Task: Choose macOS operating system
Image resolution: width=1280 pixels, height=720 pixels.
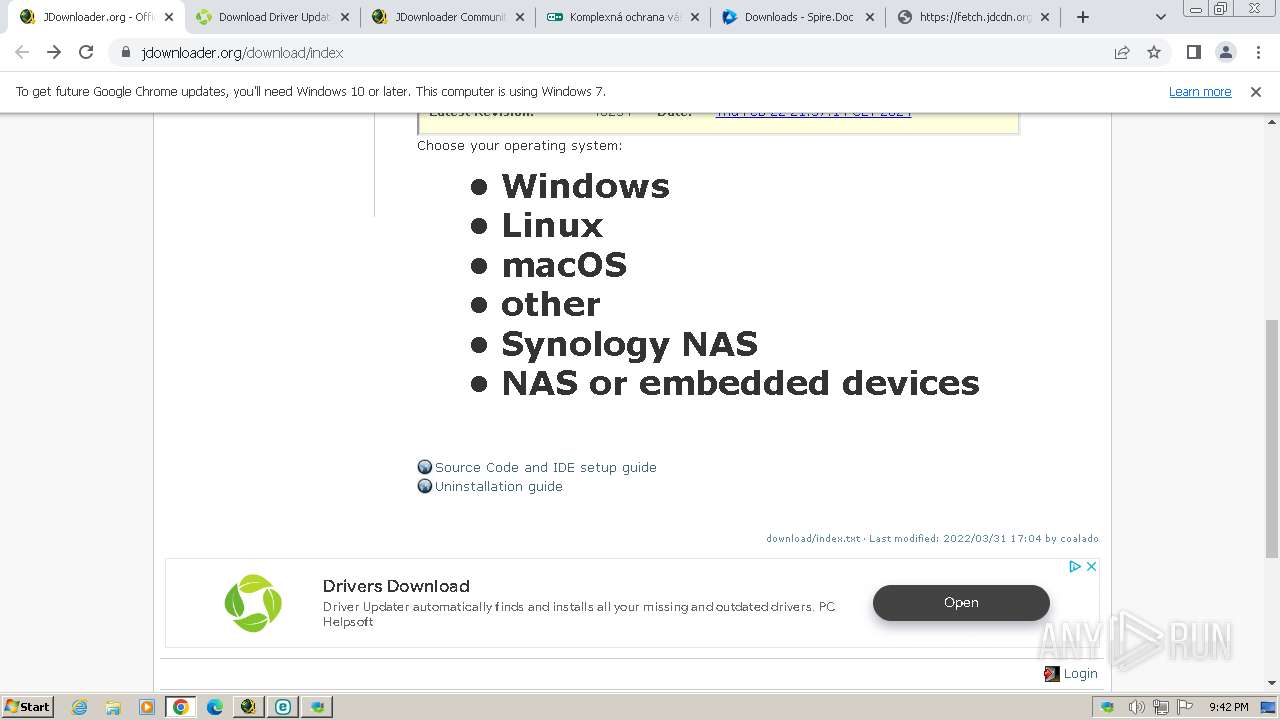Action: pyautogui.click(x=564, y=265)
